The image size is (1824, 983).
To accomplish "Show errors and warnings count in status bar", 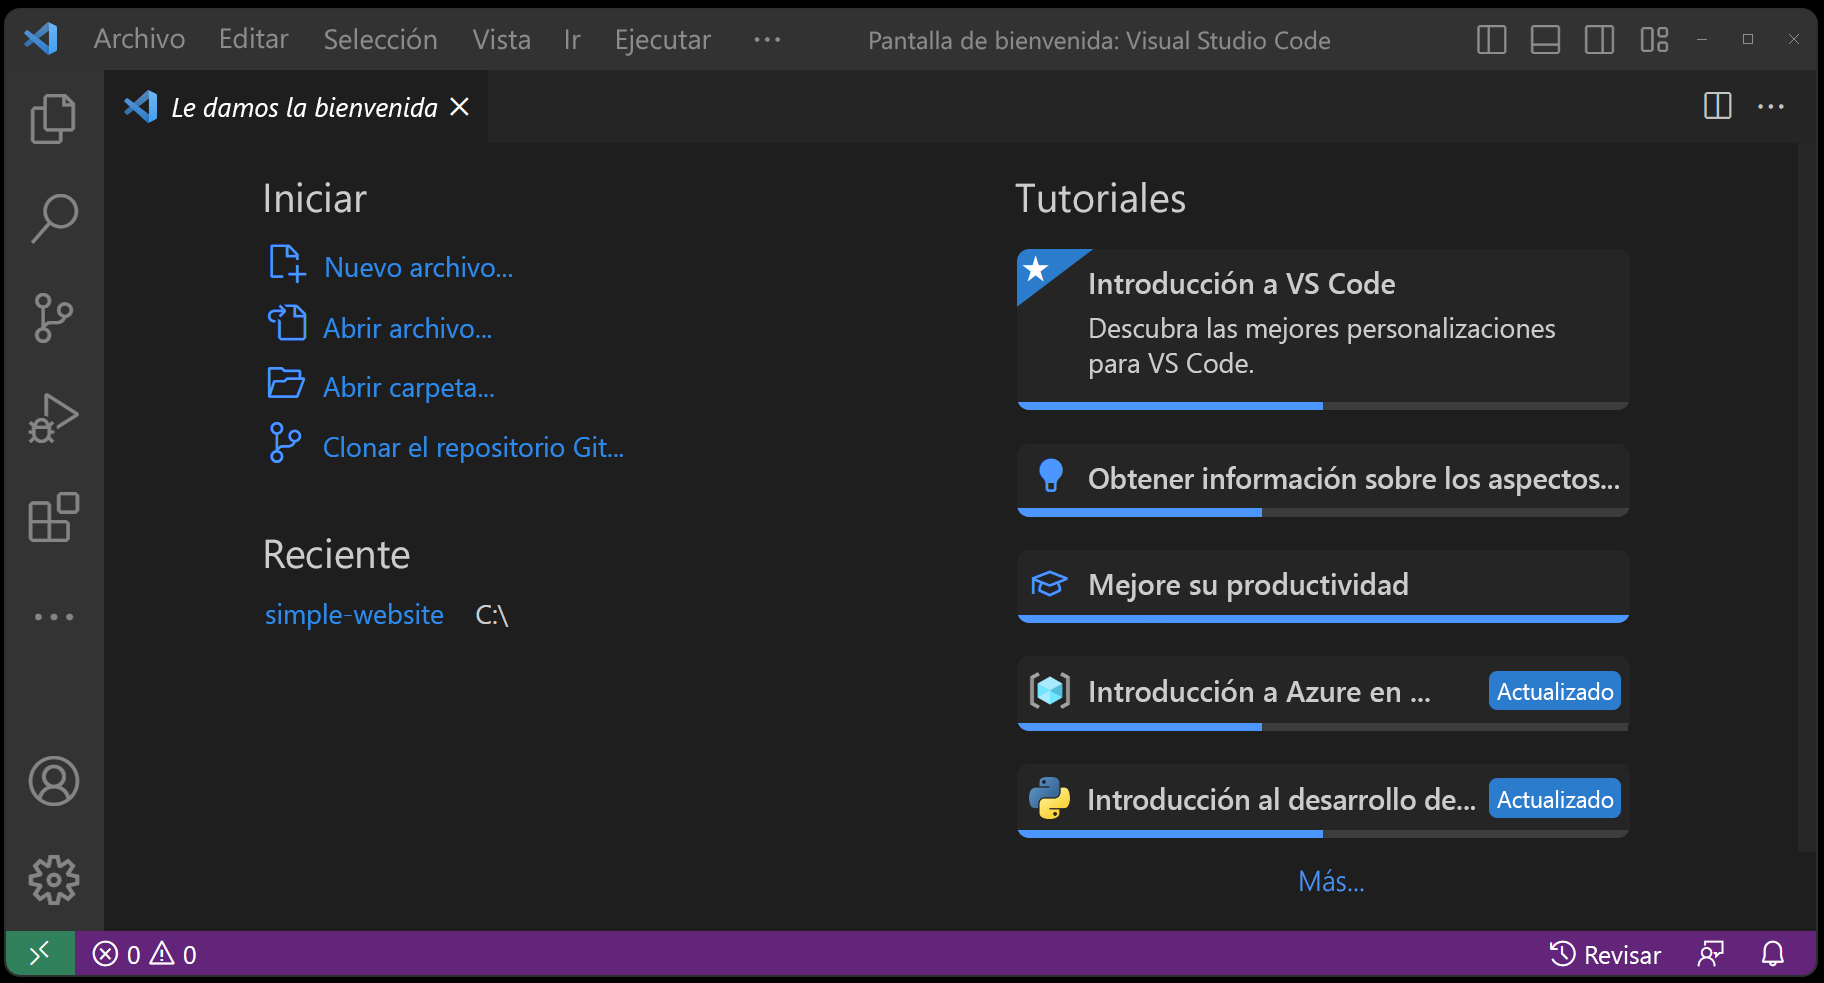I will [145, 954].
